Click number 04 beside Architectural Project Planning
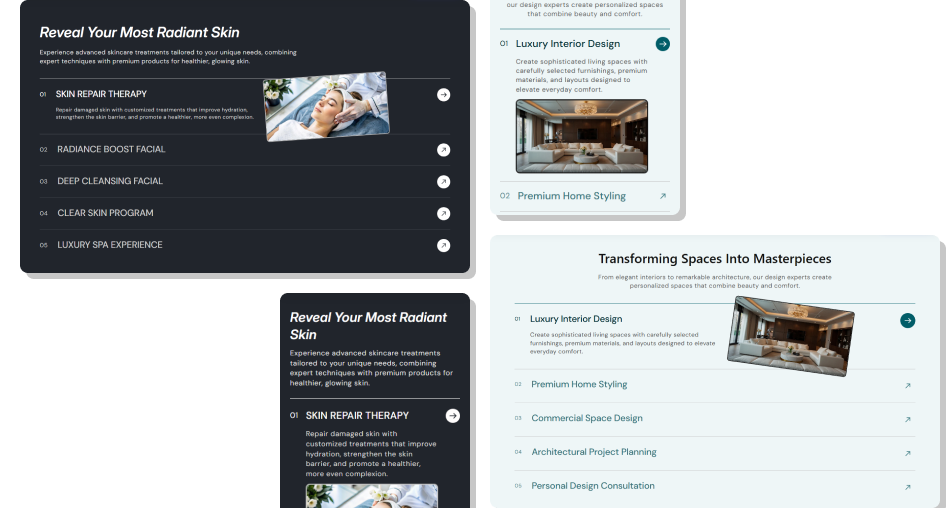The image size is (950, 508). 518,452
